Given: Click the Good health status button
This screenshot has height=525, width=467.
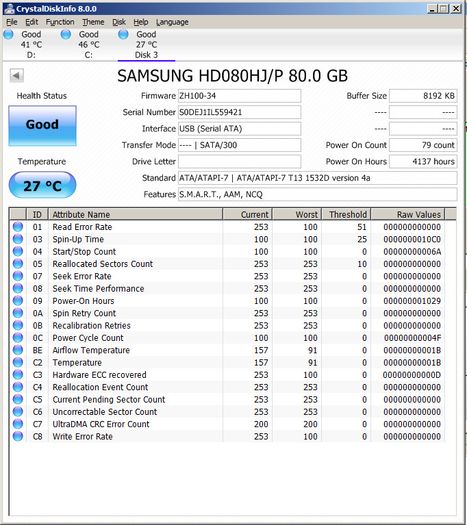Looking at the screenshot, I should [x=43, y=126].
